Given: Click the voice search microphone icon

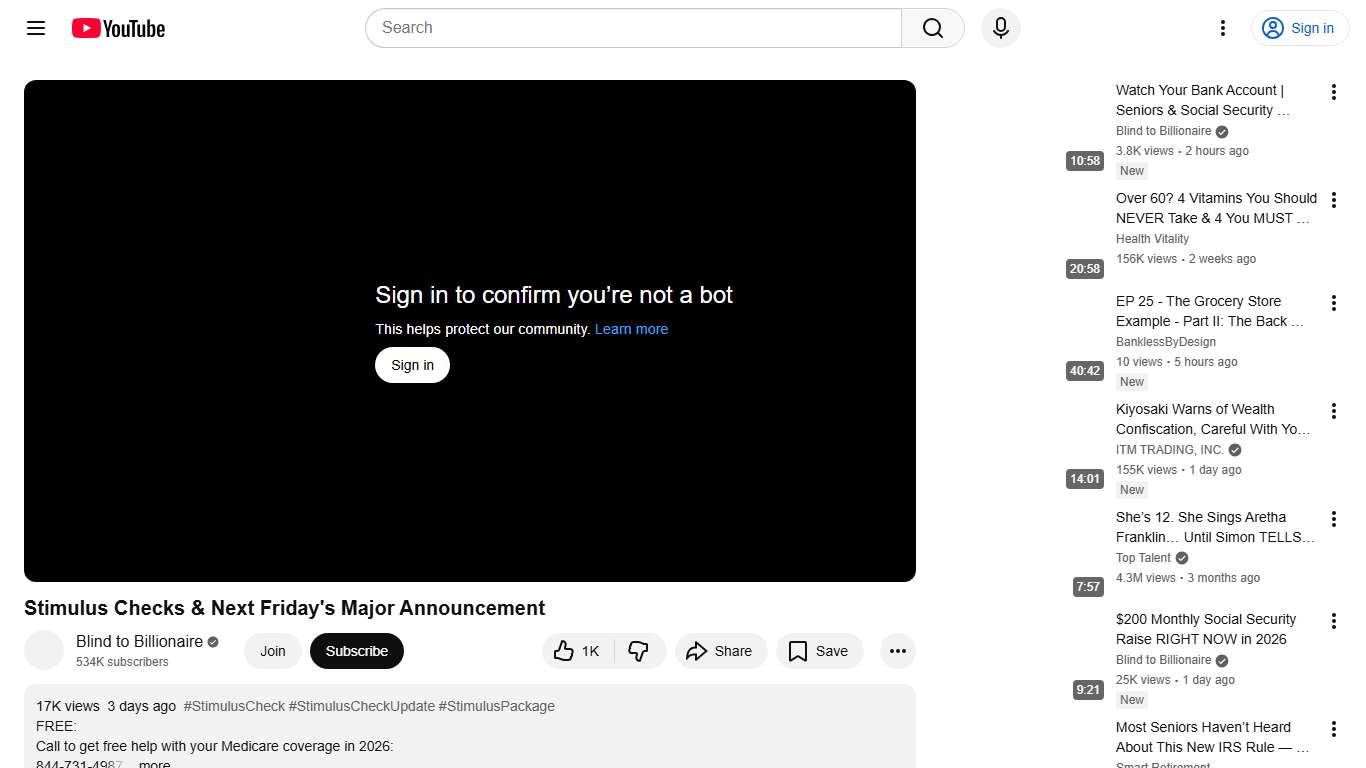Looking at the screenshot, I should tap(1000, 28).
